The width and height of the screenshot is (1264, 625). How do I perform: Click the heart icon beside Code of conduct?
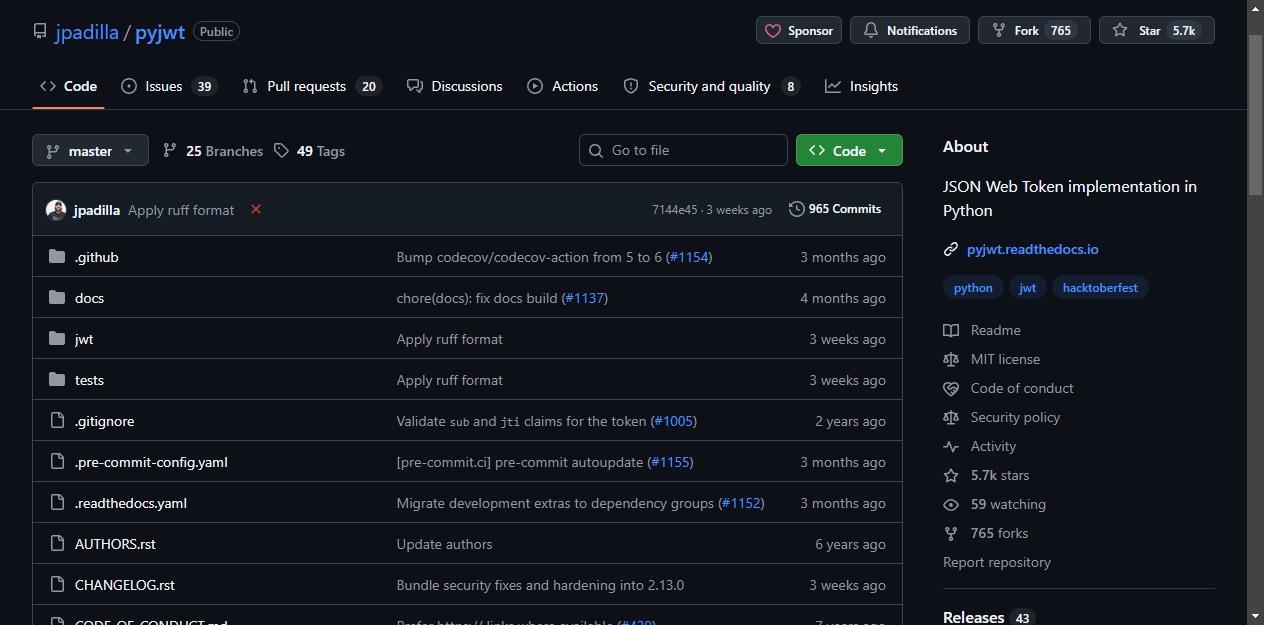951,388
